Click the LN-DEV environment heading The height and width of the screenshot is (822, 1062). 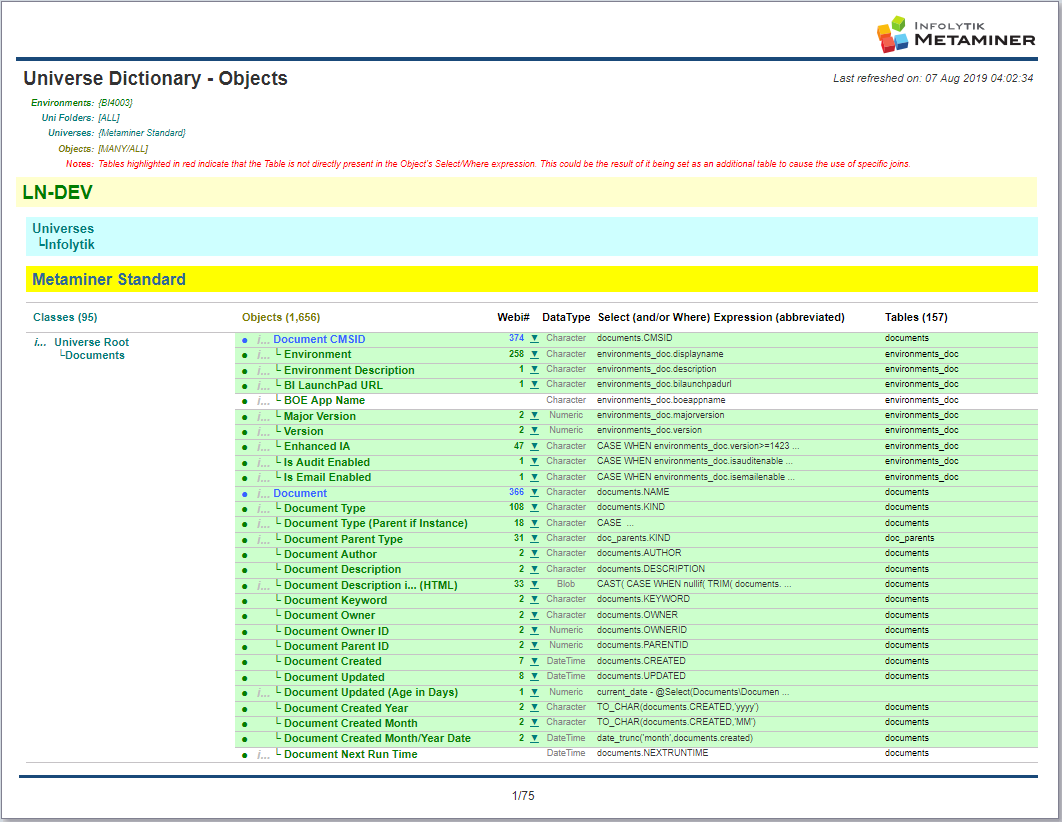point(58,192)
